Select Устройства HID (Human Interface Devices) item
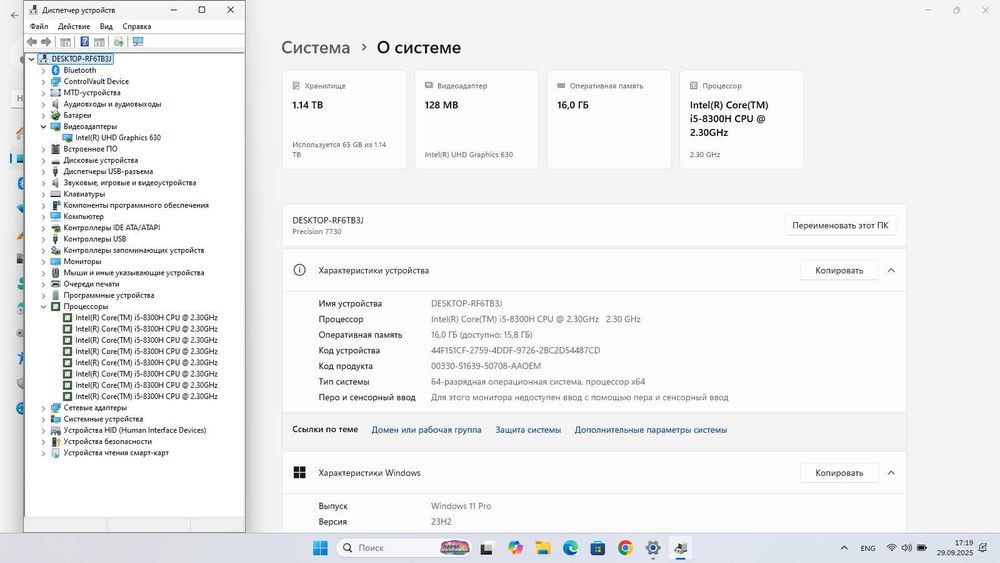Image resolution: width=1000 pixels, height=563 pixels. click(135, 430)
